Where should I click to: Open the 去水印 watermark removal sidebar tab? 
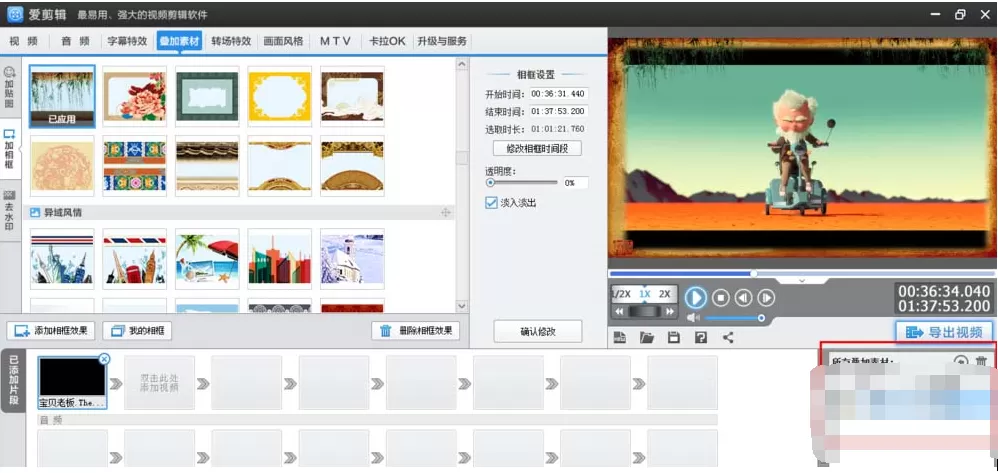click(10, 213)
